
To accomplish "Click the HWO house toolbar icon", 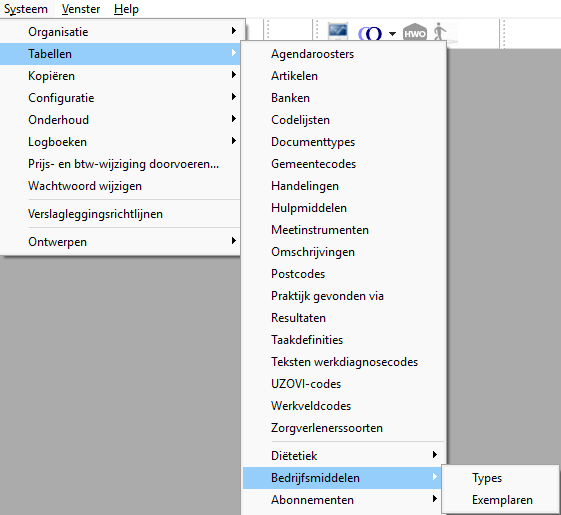I will coord(415,32).
